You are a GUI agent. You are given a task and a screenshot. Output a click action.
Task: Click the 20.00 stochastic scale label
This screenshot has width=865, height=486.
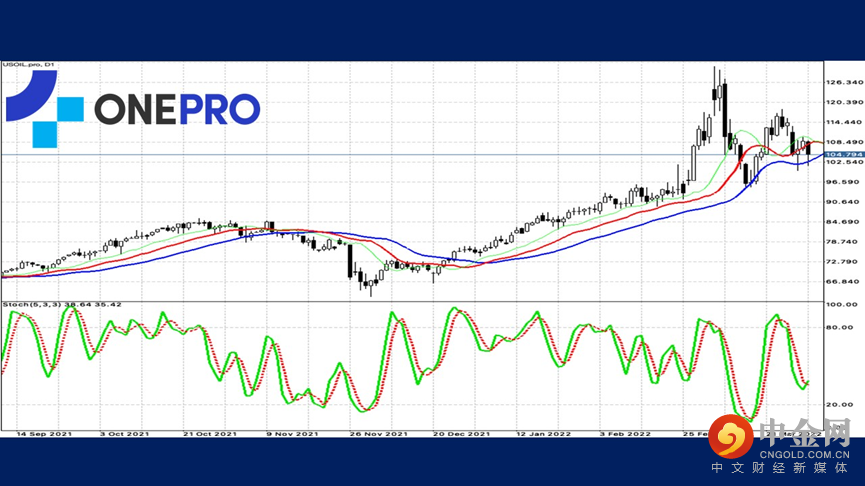[840, 404]
